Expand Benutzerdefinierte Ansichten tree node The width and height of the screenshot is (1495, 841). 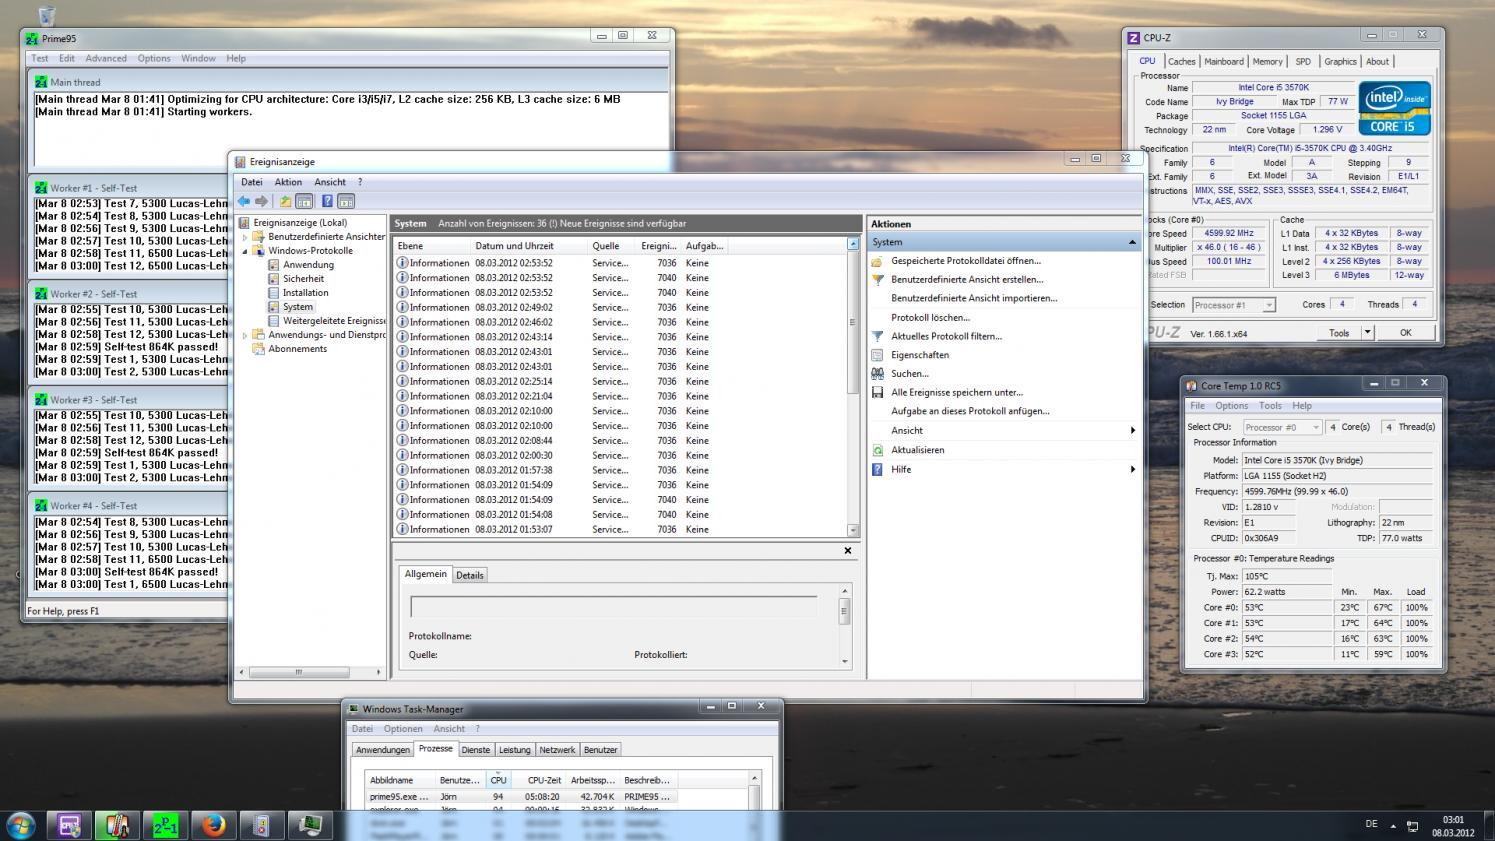pyautogui.click(x=245, y=237)
